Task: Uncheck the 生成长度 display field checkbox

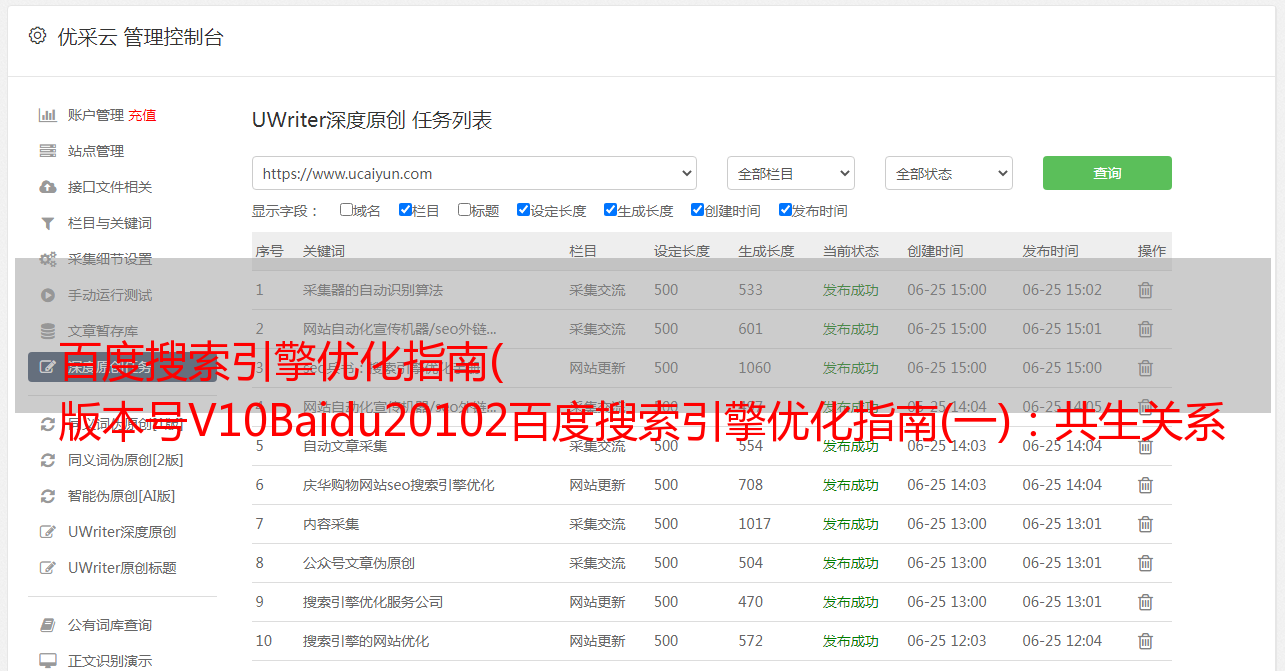Action: pyautogui.click(x=610, y=210)
